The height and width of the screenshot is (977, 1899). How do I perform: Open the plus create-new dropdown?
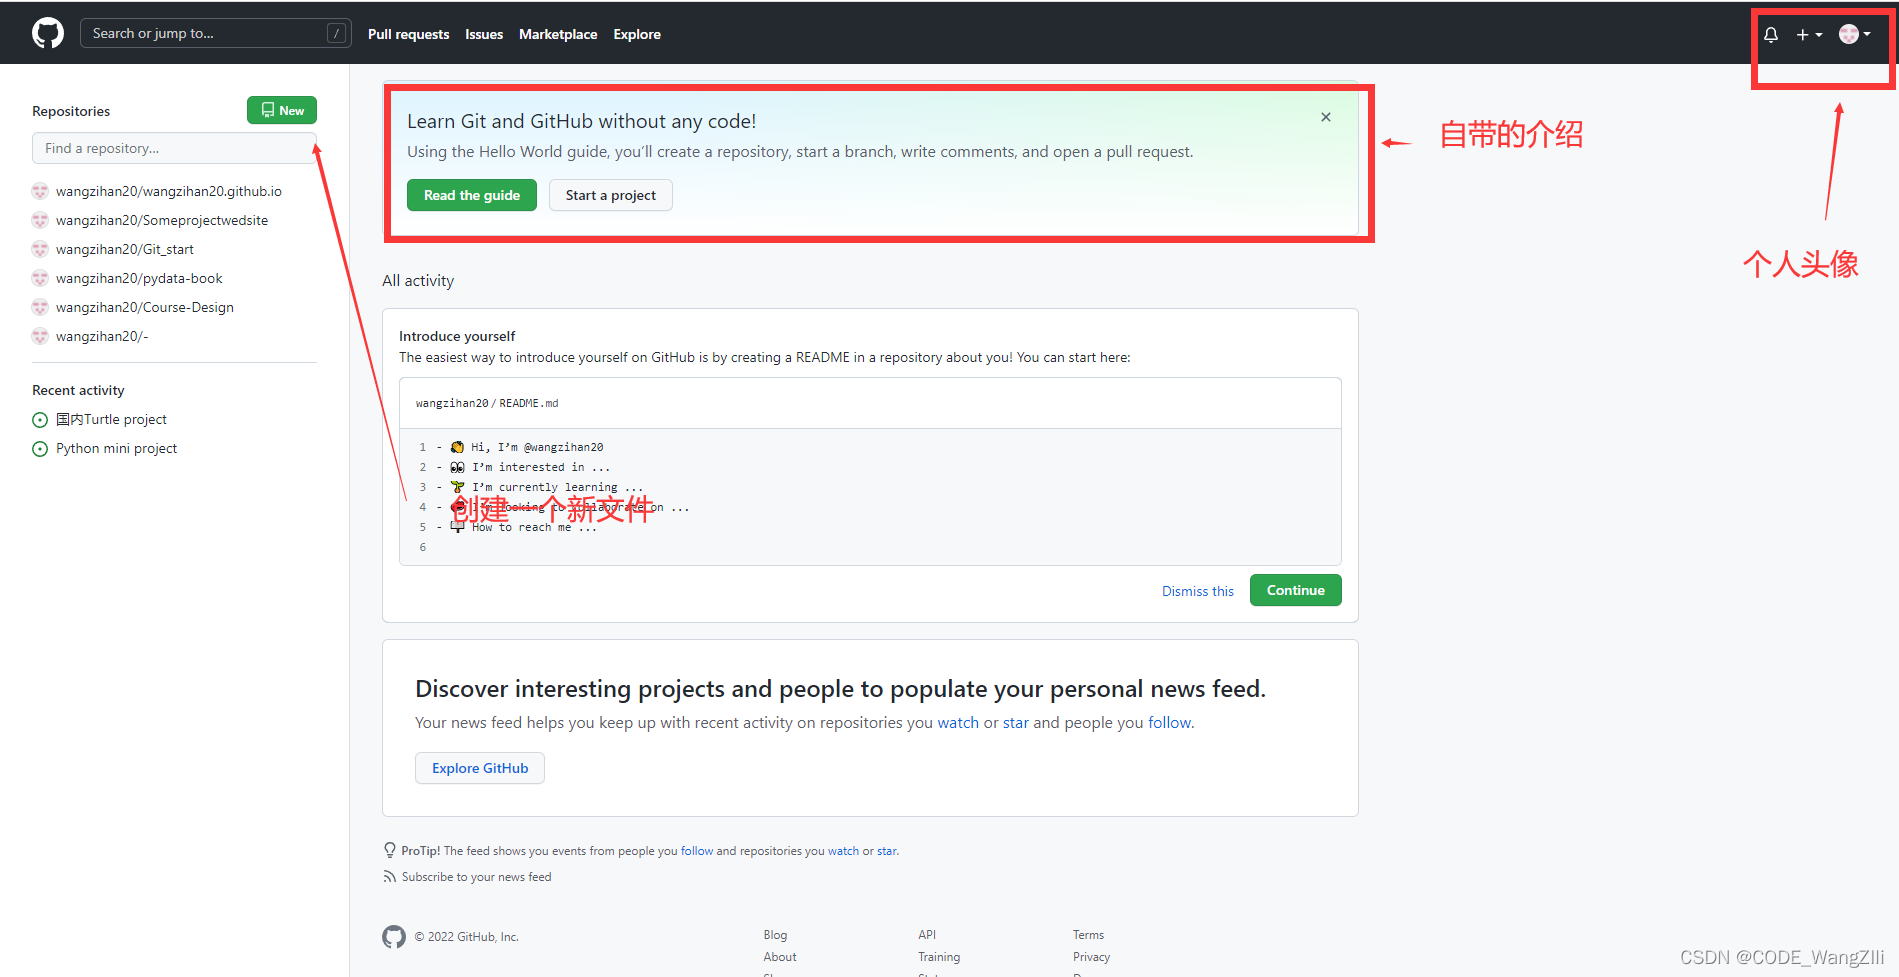[x=1809, y=34]
